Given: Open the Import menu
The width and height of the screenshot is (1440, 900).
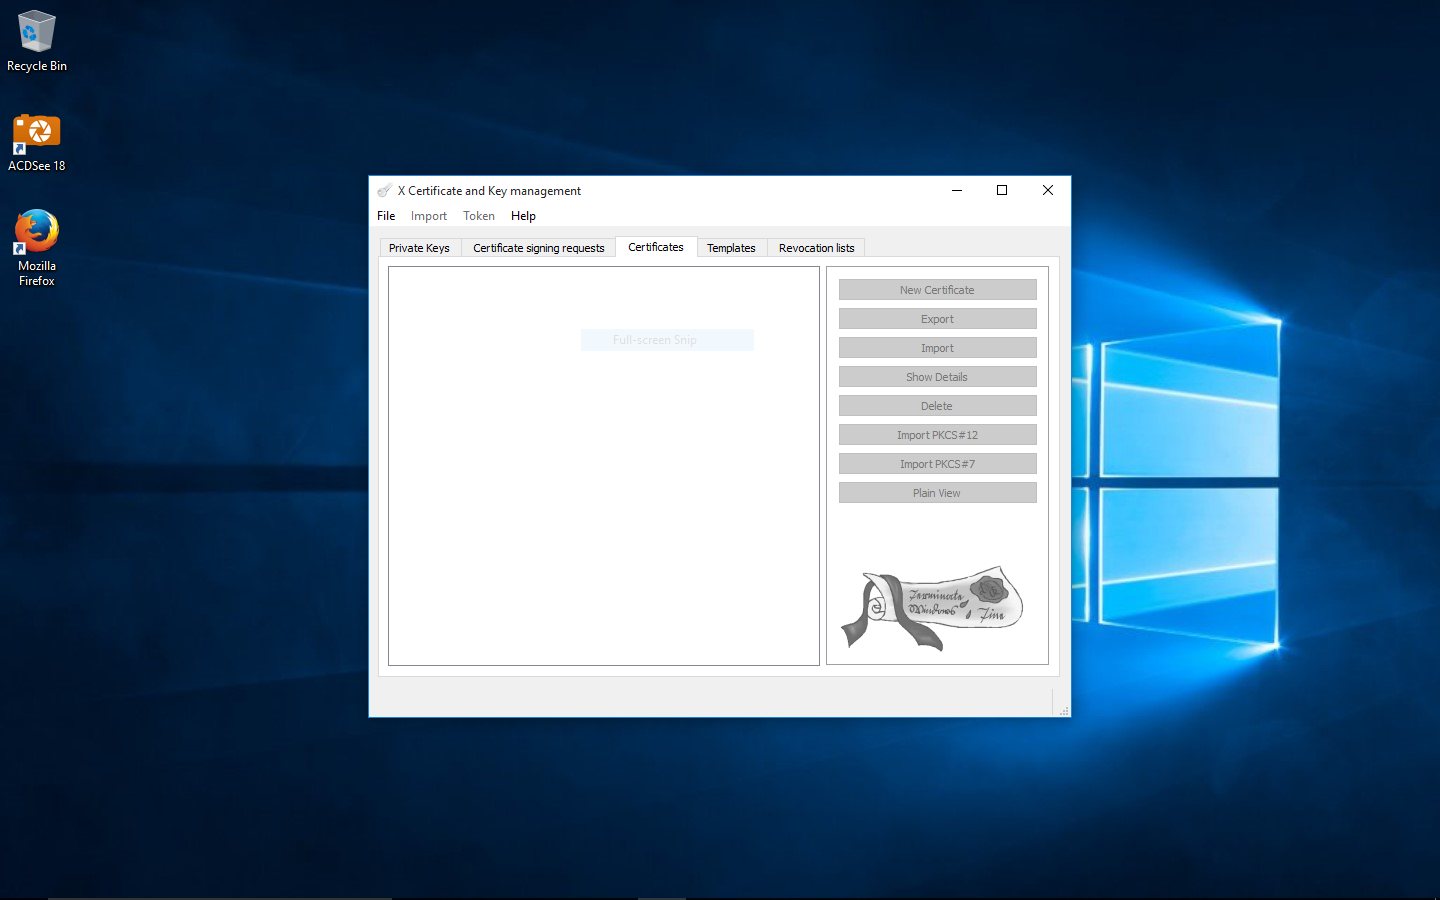Looking at the screenshot, I should [x=429, y=216].
